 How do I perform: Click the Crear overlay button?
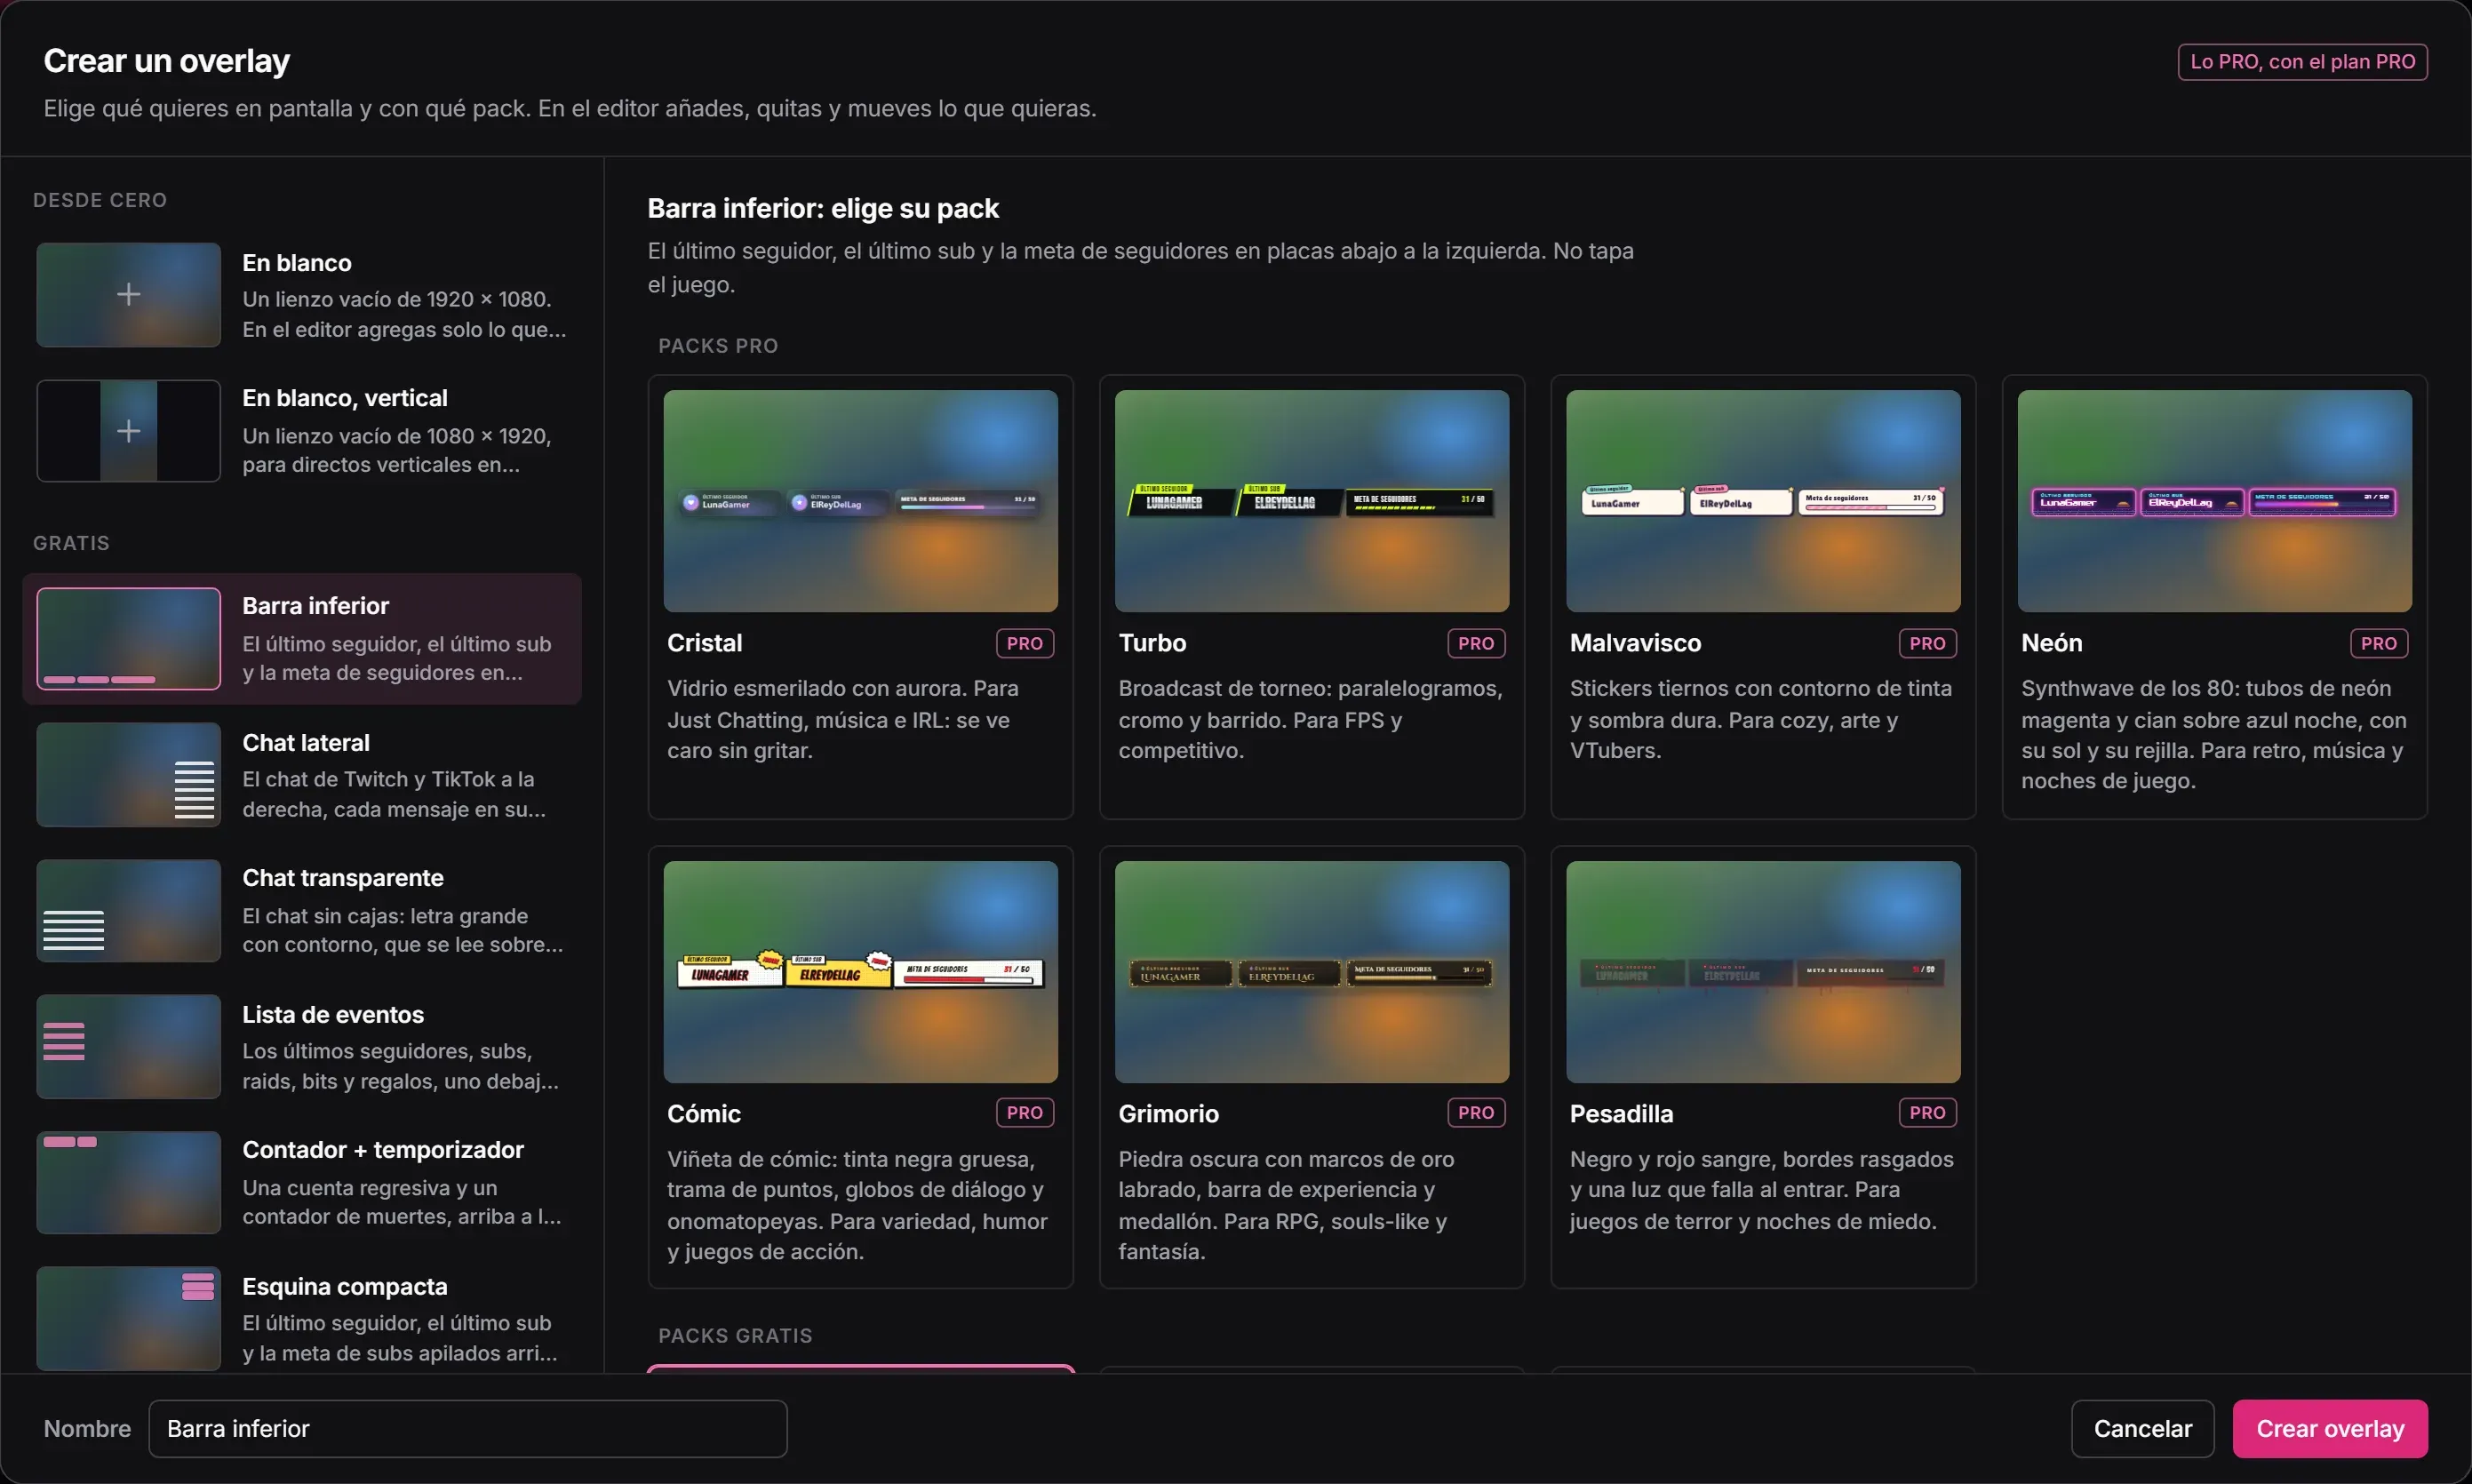click(2330, 1429)
